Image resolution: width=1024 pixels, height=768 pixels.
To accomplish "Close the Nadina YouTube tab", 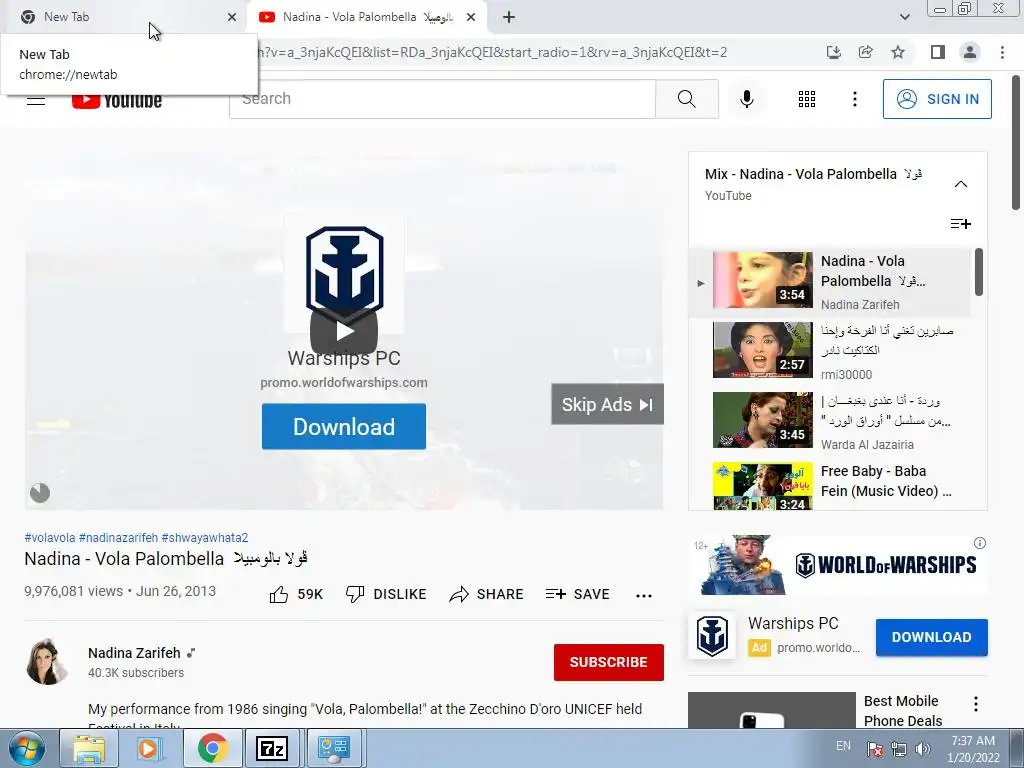I will [x=471, y=17].
